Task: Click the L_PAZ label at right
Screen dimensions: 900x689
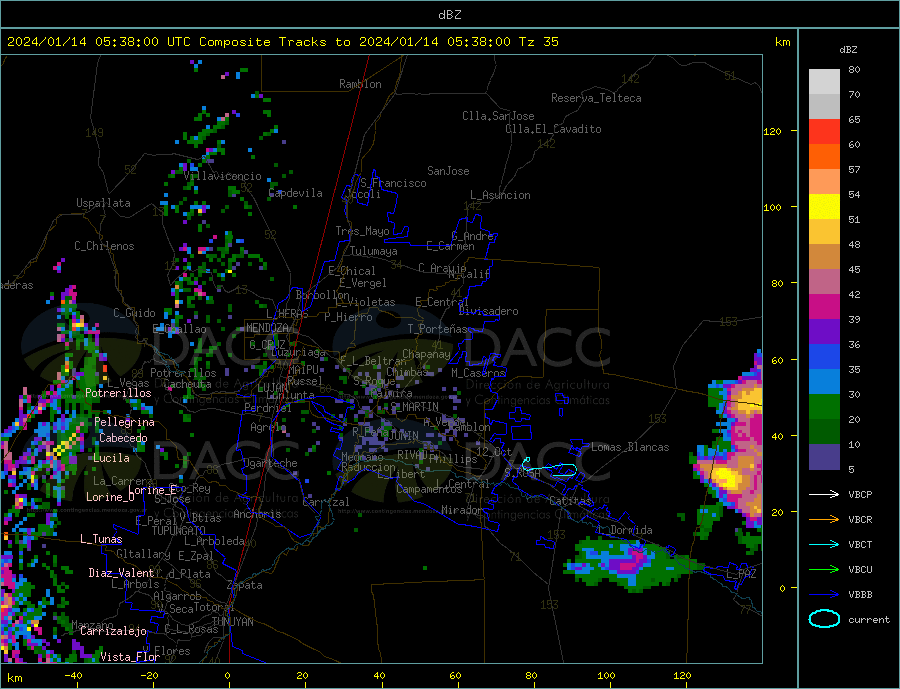Action: 741,574
